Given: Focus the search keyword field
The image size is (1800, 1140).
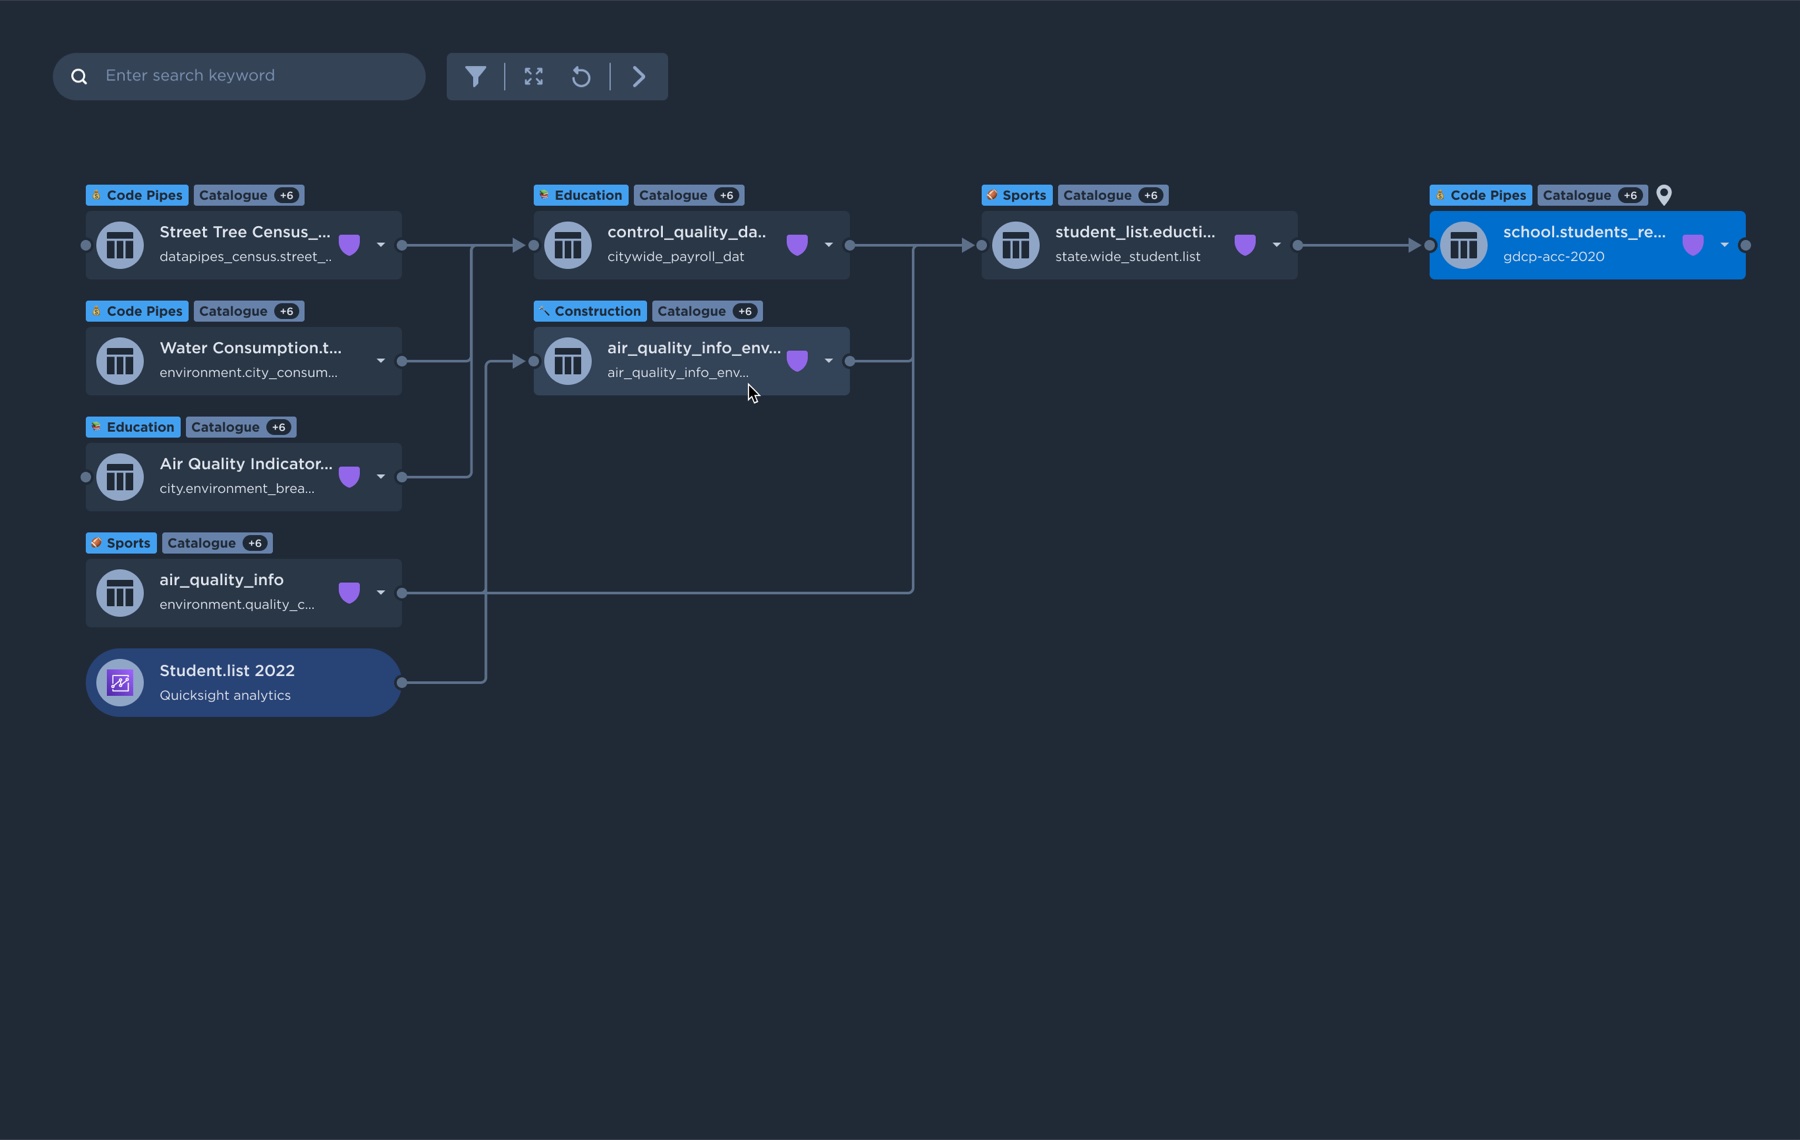Looking at the screenshot, I should tap(239, 76).
